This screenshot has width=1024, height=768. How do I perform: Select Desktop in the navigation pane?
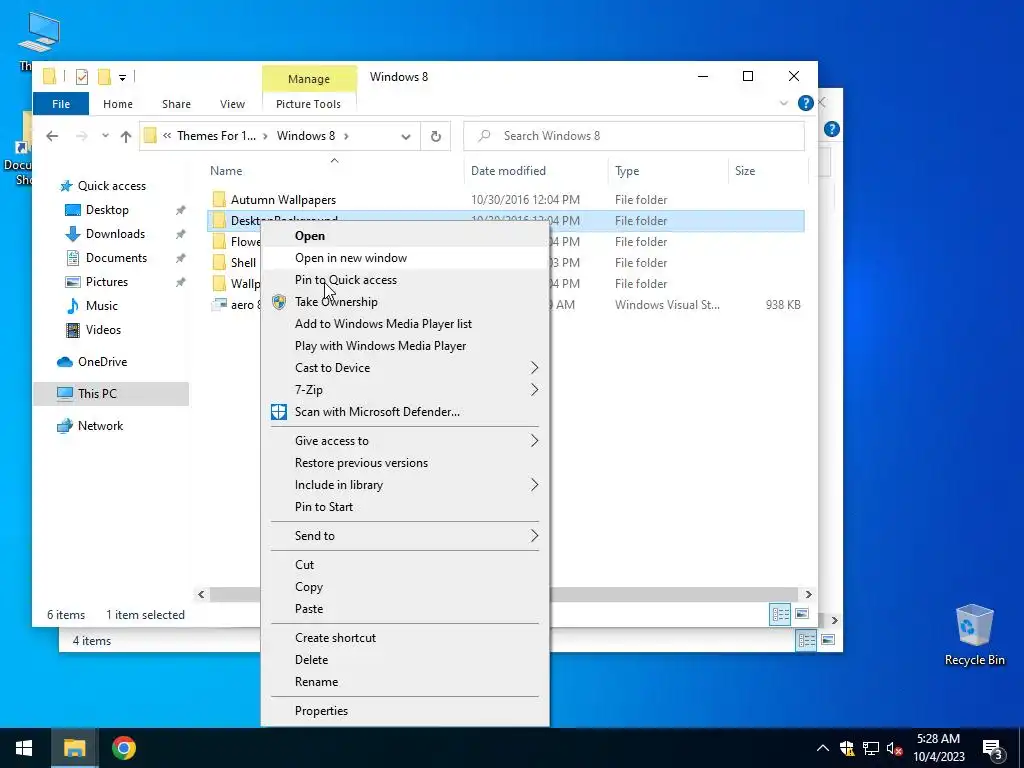coord(107,210)
